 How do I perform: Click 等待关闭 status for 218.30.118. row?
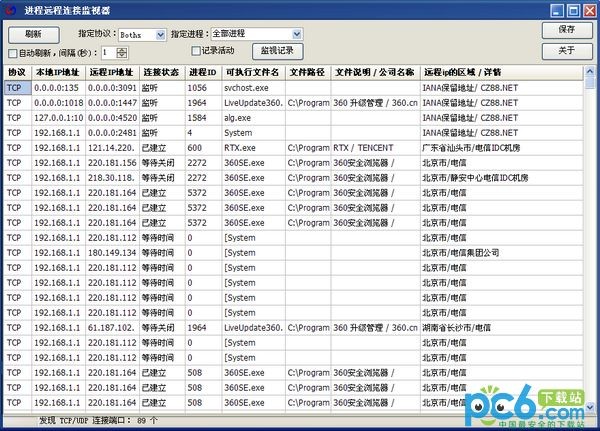pos(162,178)
